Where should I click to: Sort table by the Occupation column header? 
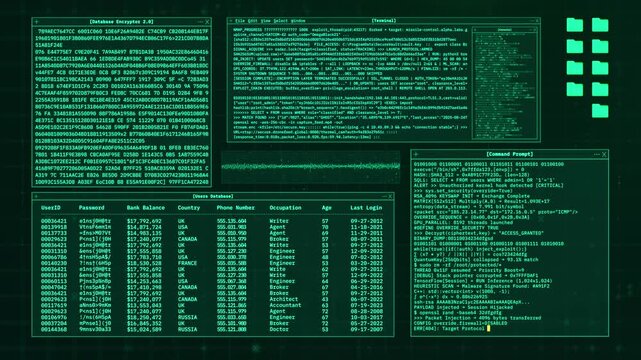[x=285, y=208]
